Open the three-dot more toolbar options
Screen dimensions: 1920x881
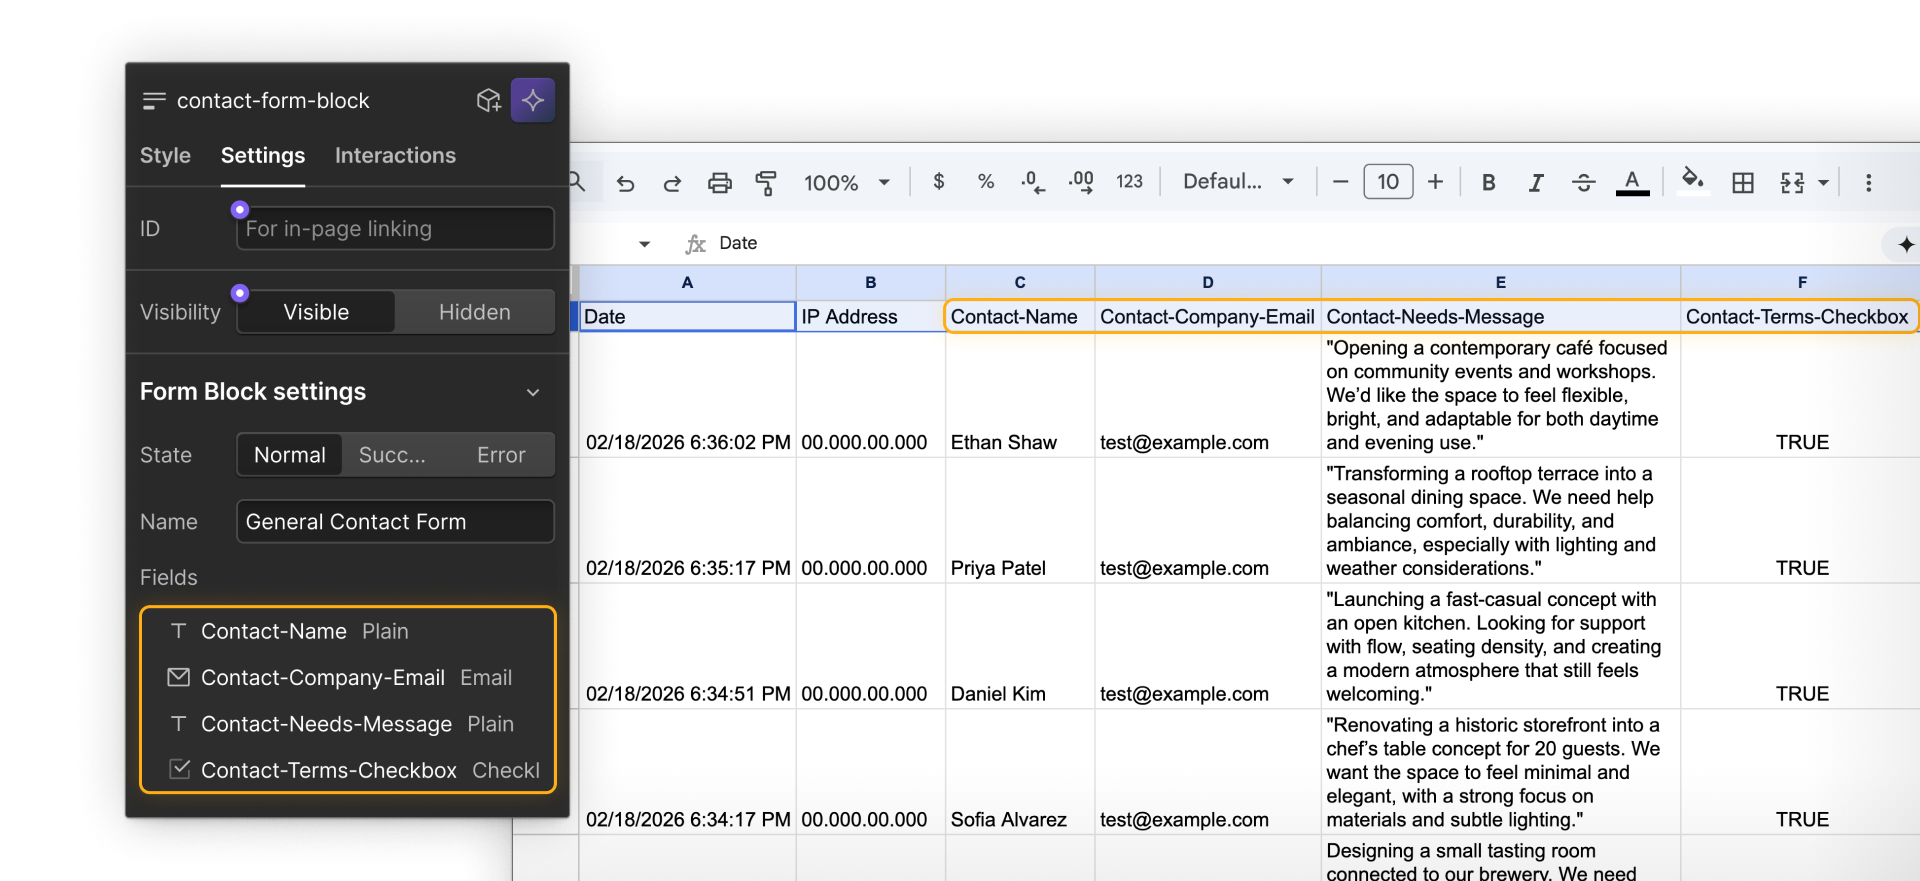1868,183
